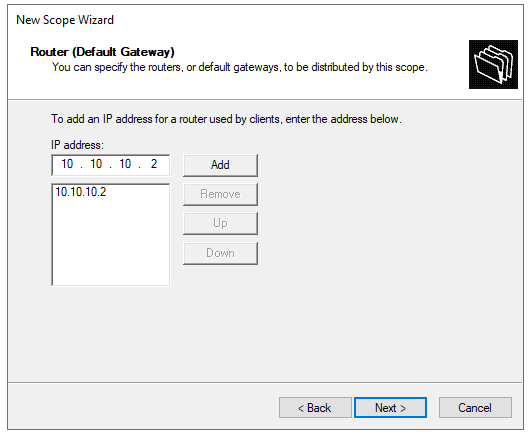Click the last octet showing 2
Viewport: 531px width, 438px height.
pos(154,164)
